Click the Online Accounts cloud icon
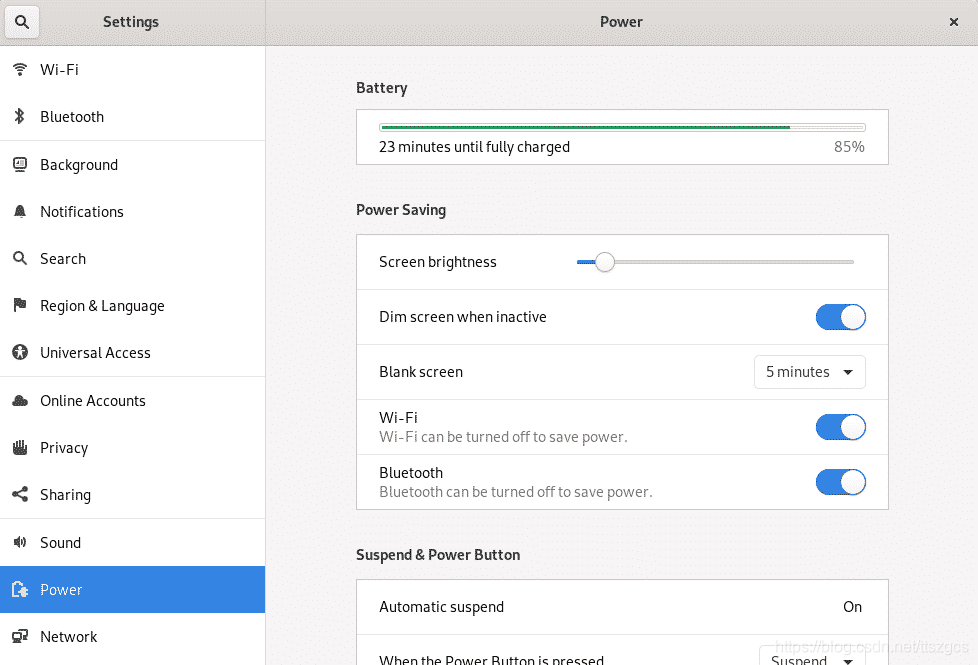The height and width of the screenshot is (665, 978). [20, 400]
